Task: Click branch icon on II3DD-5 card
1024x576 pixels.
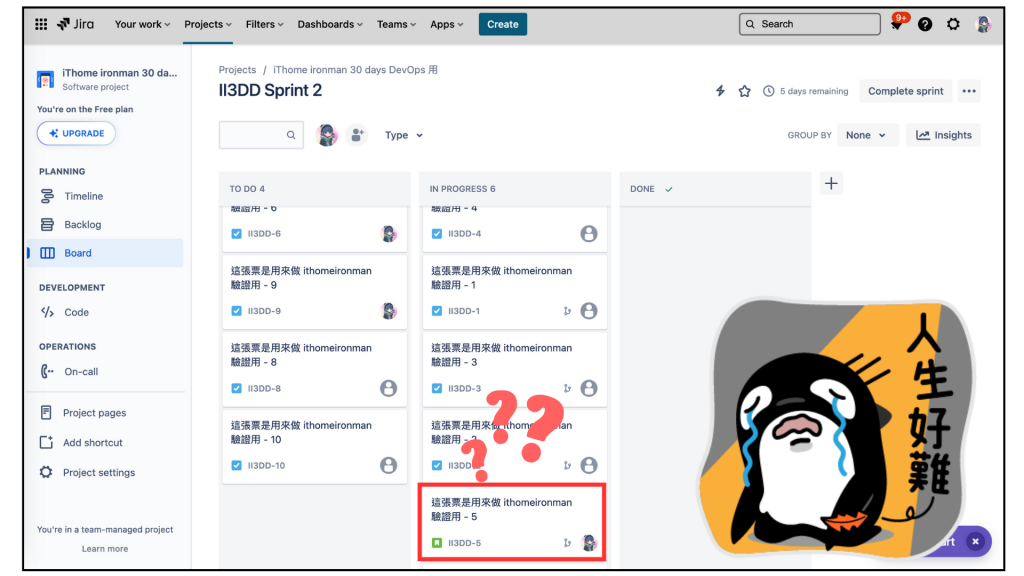Action: point(568,543)
